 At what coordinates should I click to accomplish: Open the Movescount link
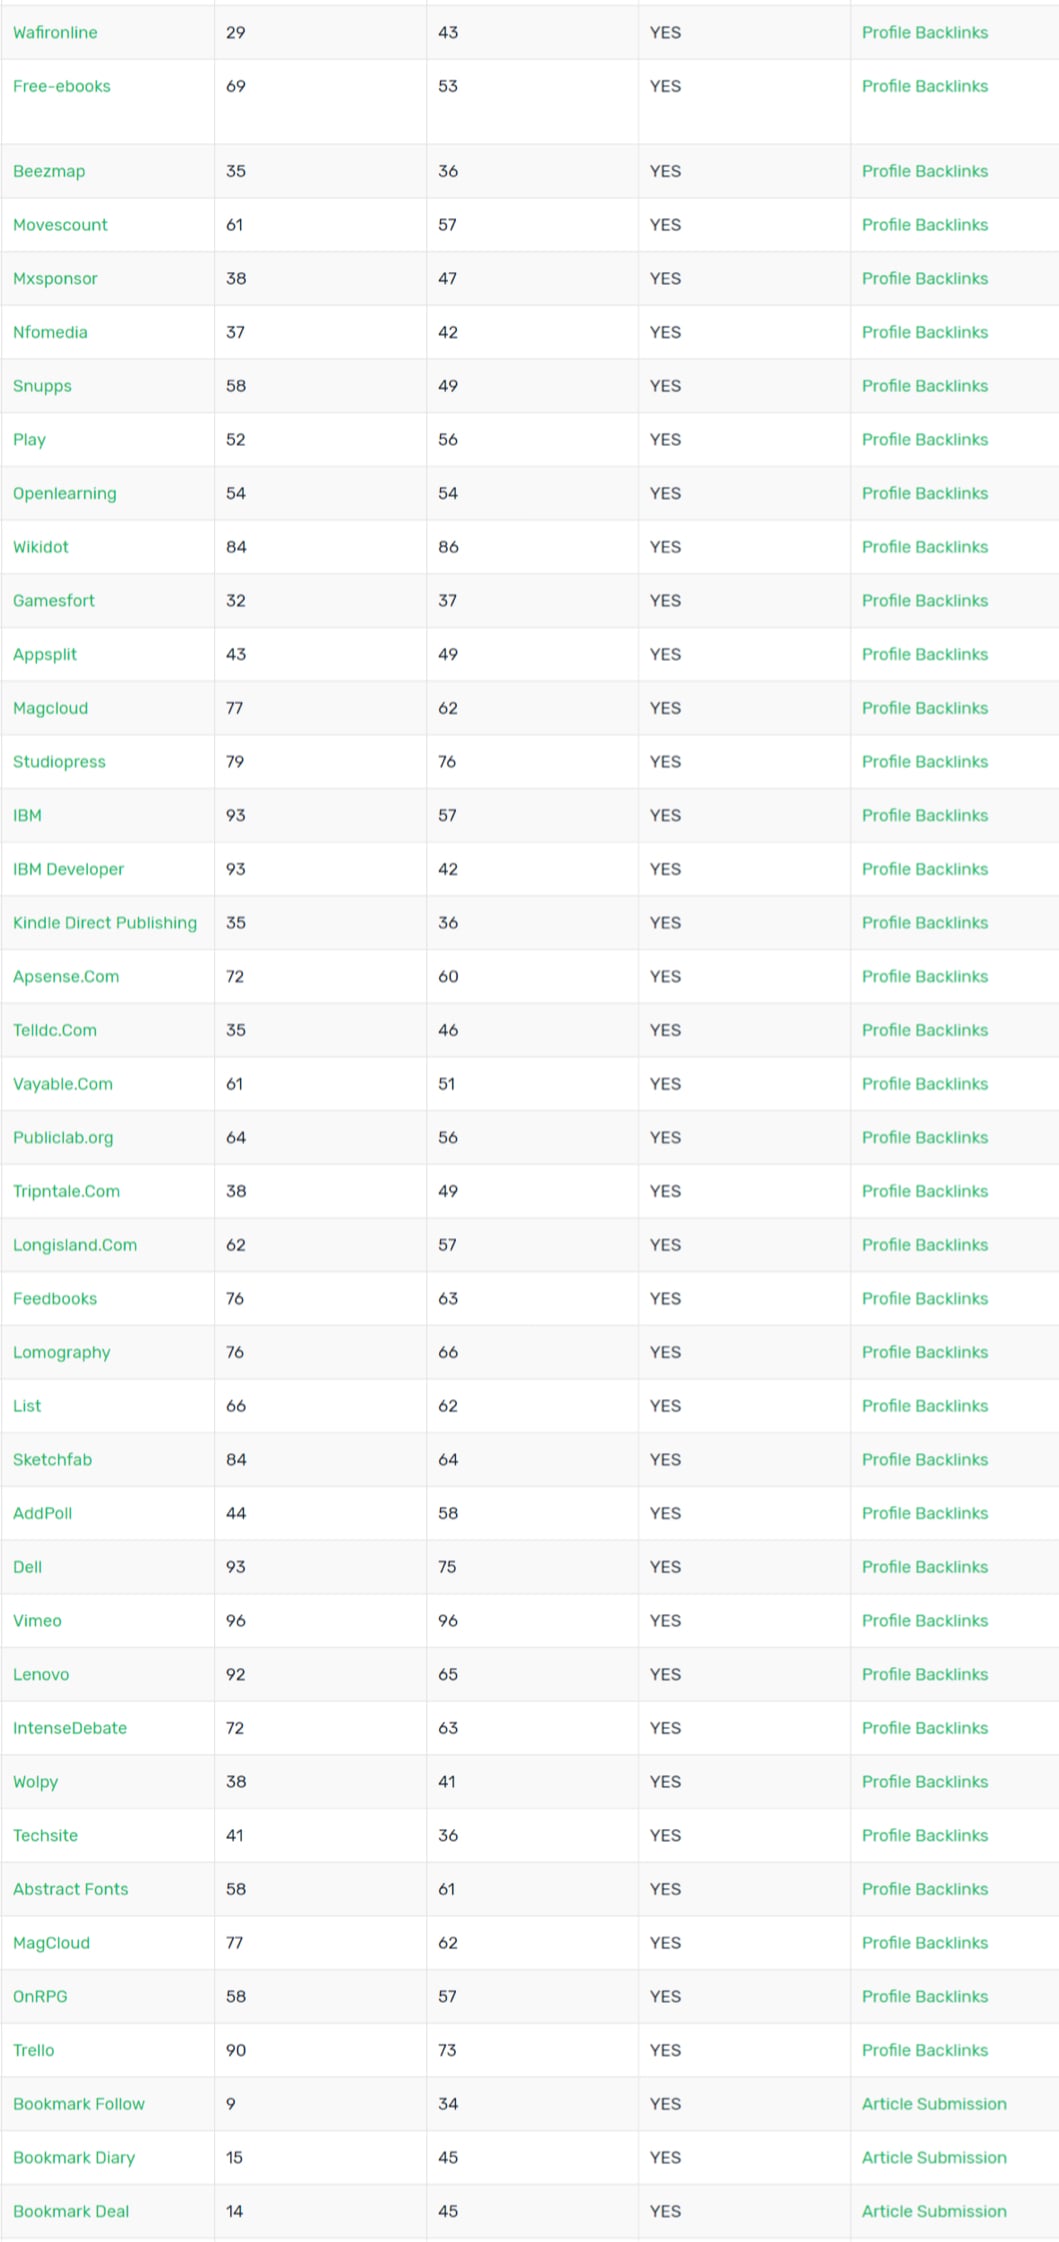[60, 225]
